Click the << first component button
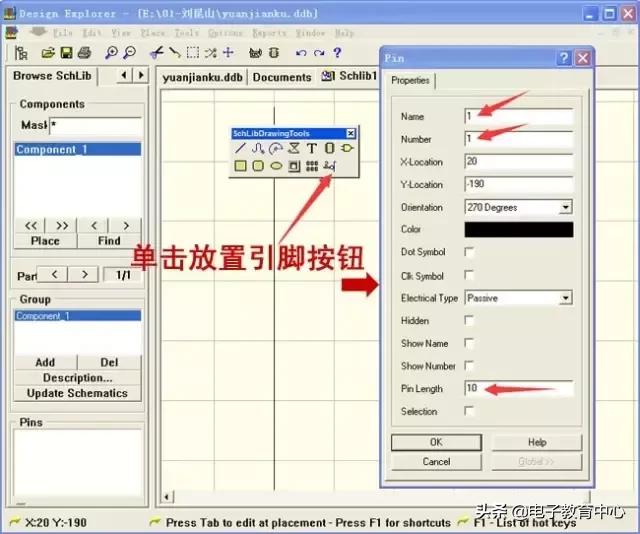Screen dimensions: 640x534 pos(31,225)
